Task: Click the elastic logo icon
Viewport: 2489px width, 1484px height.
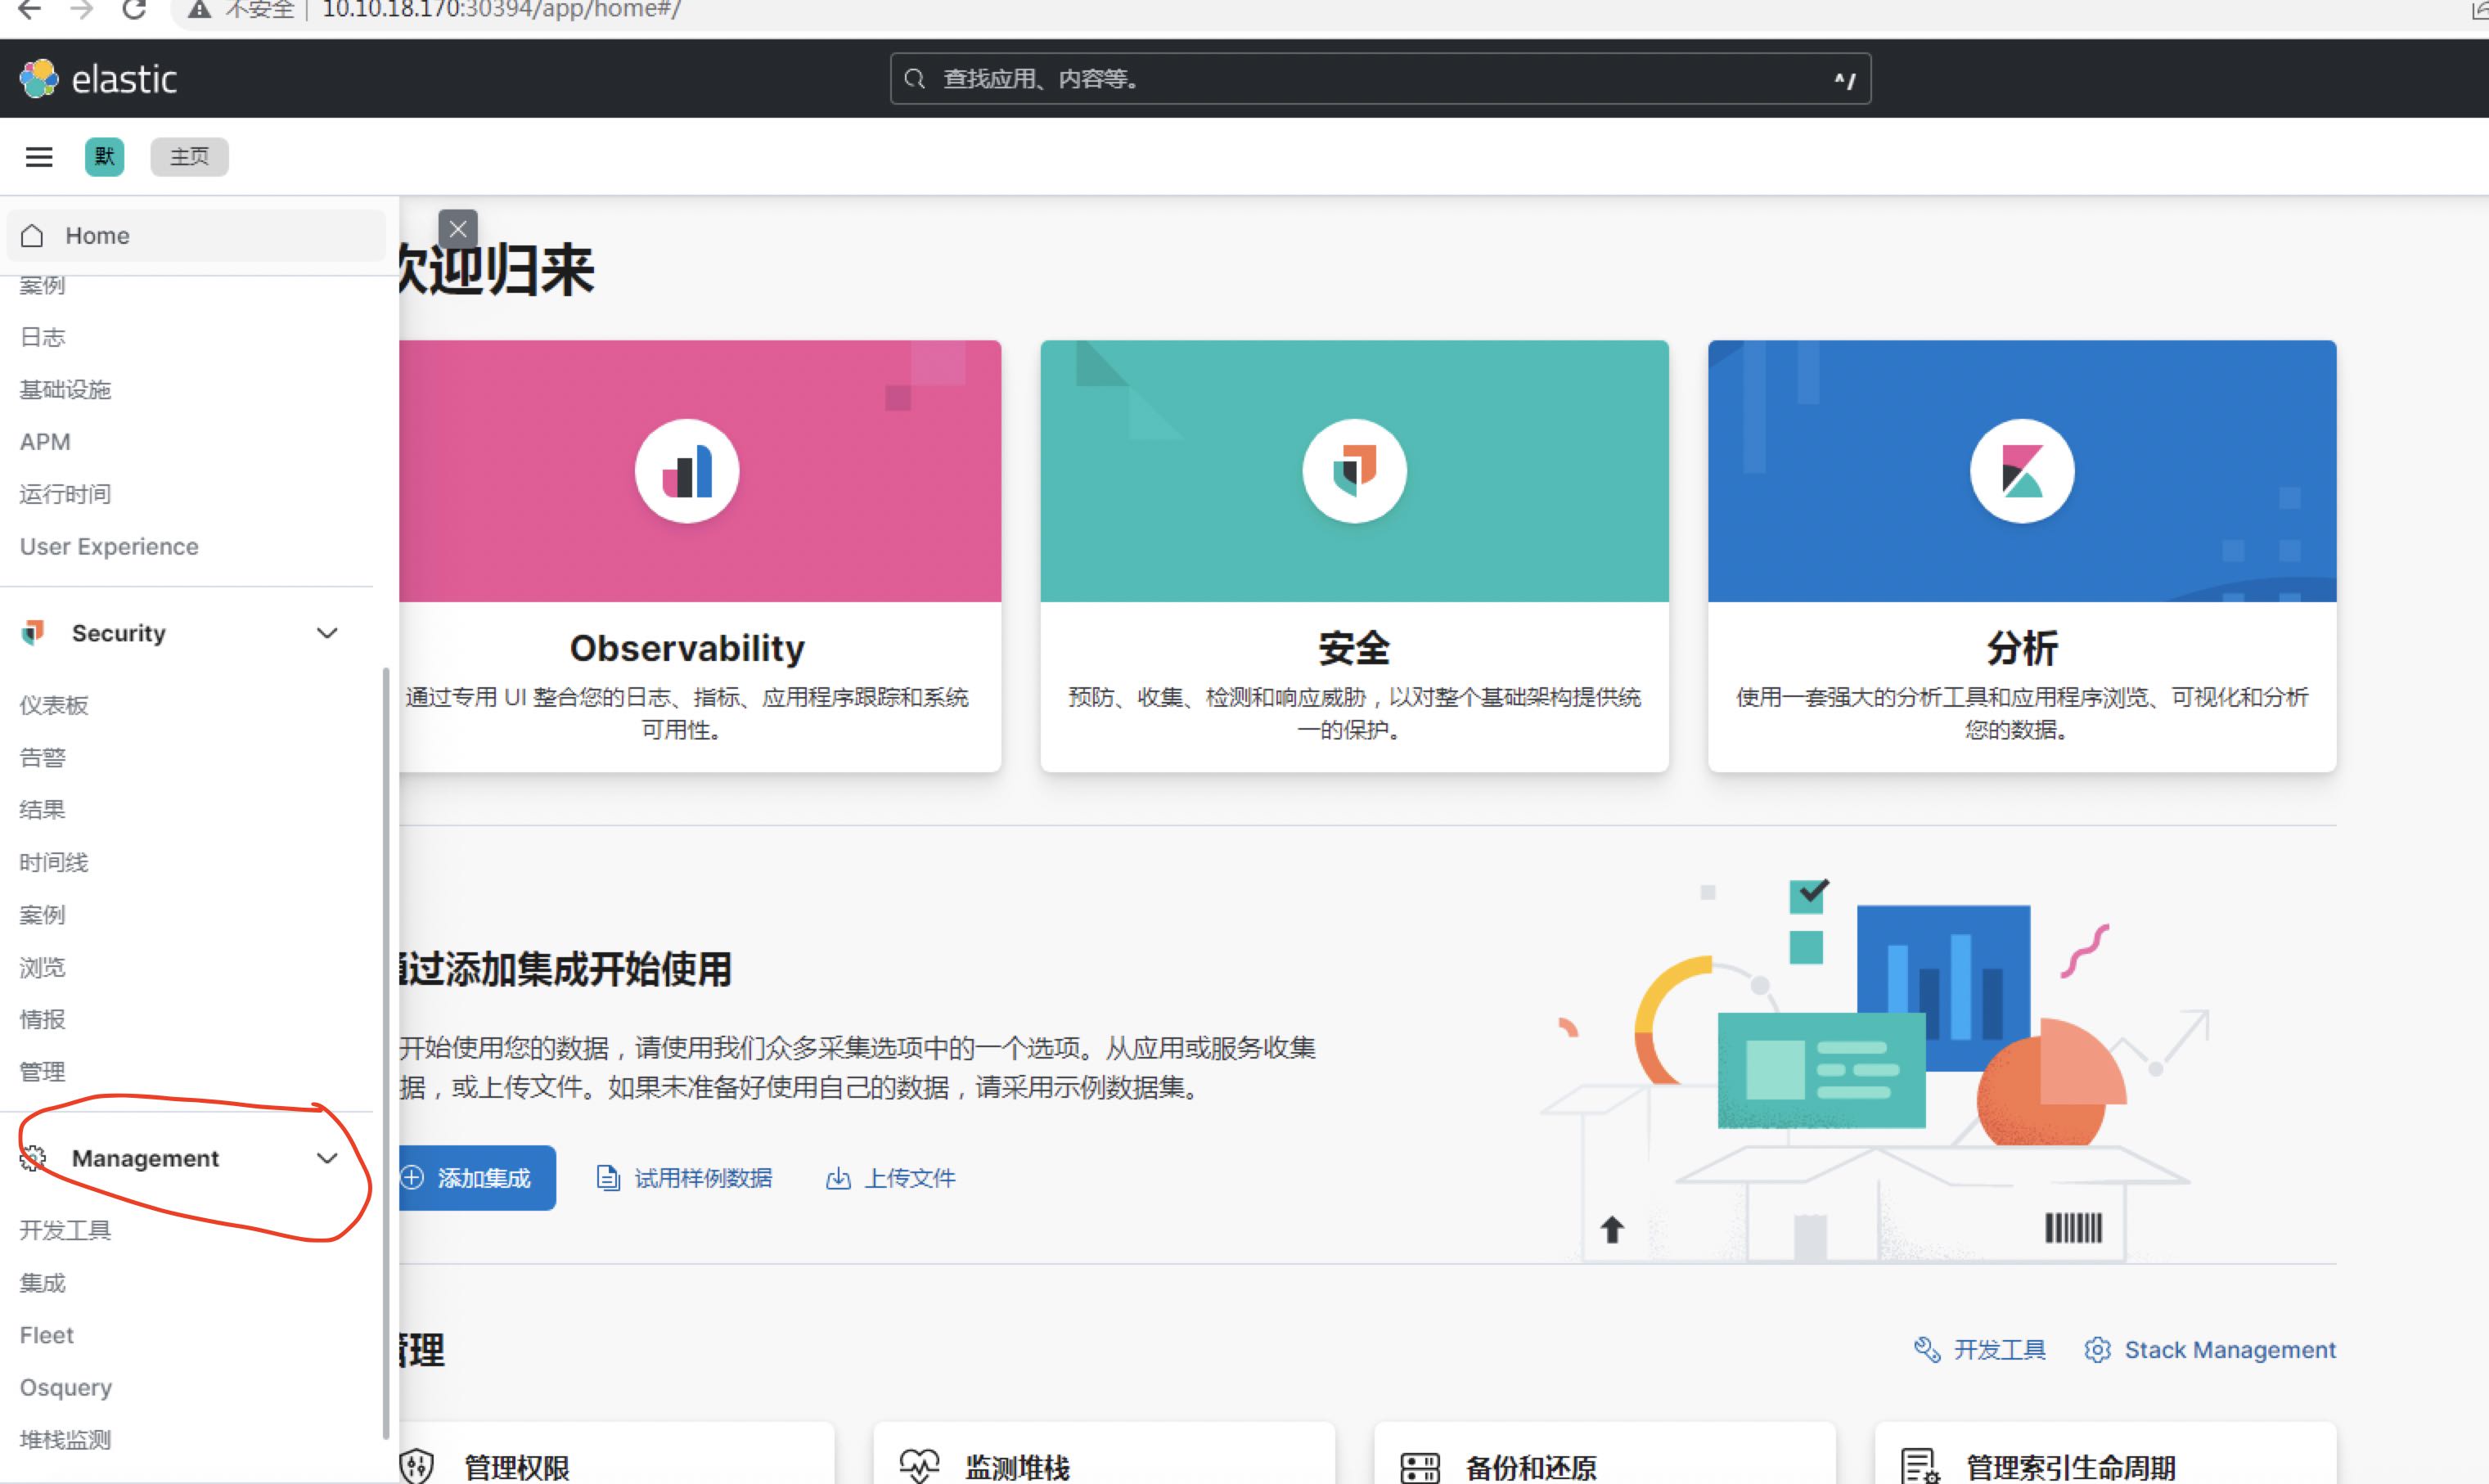Action: point(38,78)
